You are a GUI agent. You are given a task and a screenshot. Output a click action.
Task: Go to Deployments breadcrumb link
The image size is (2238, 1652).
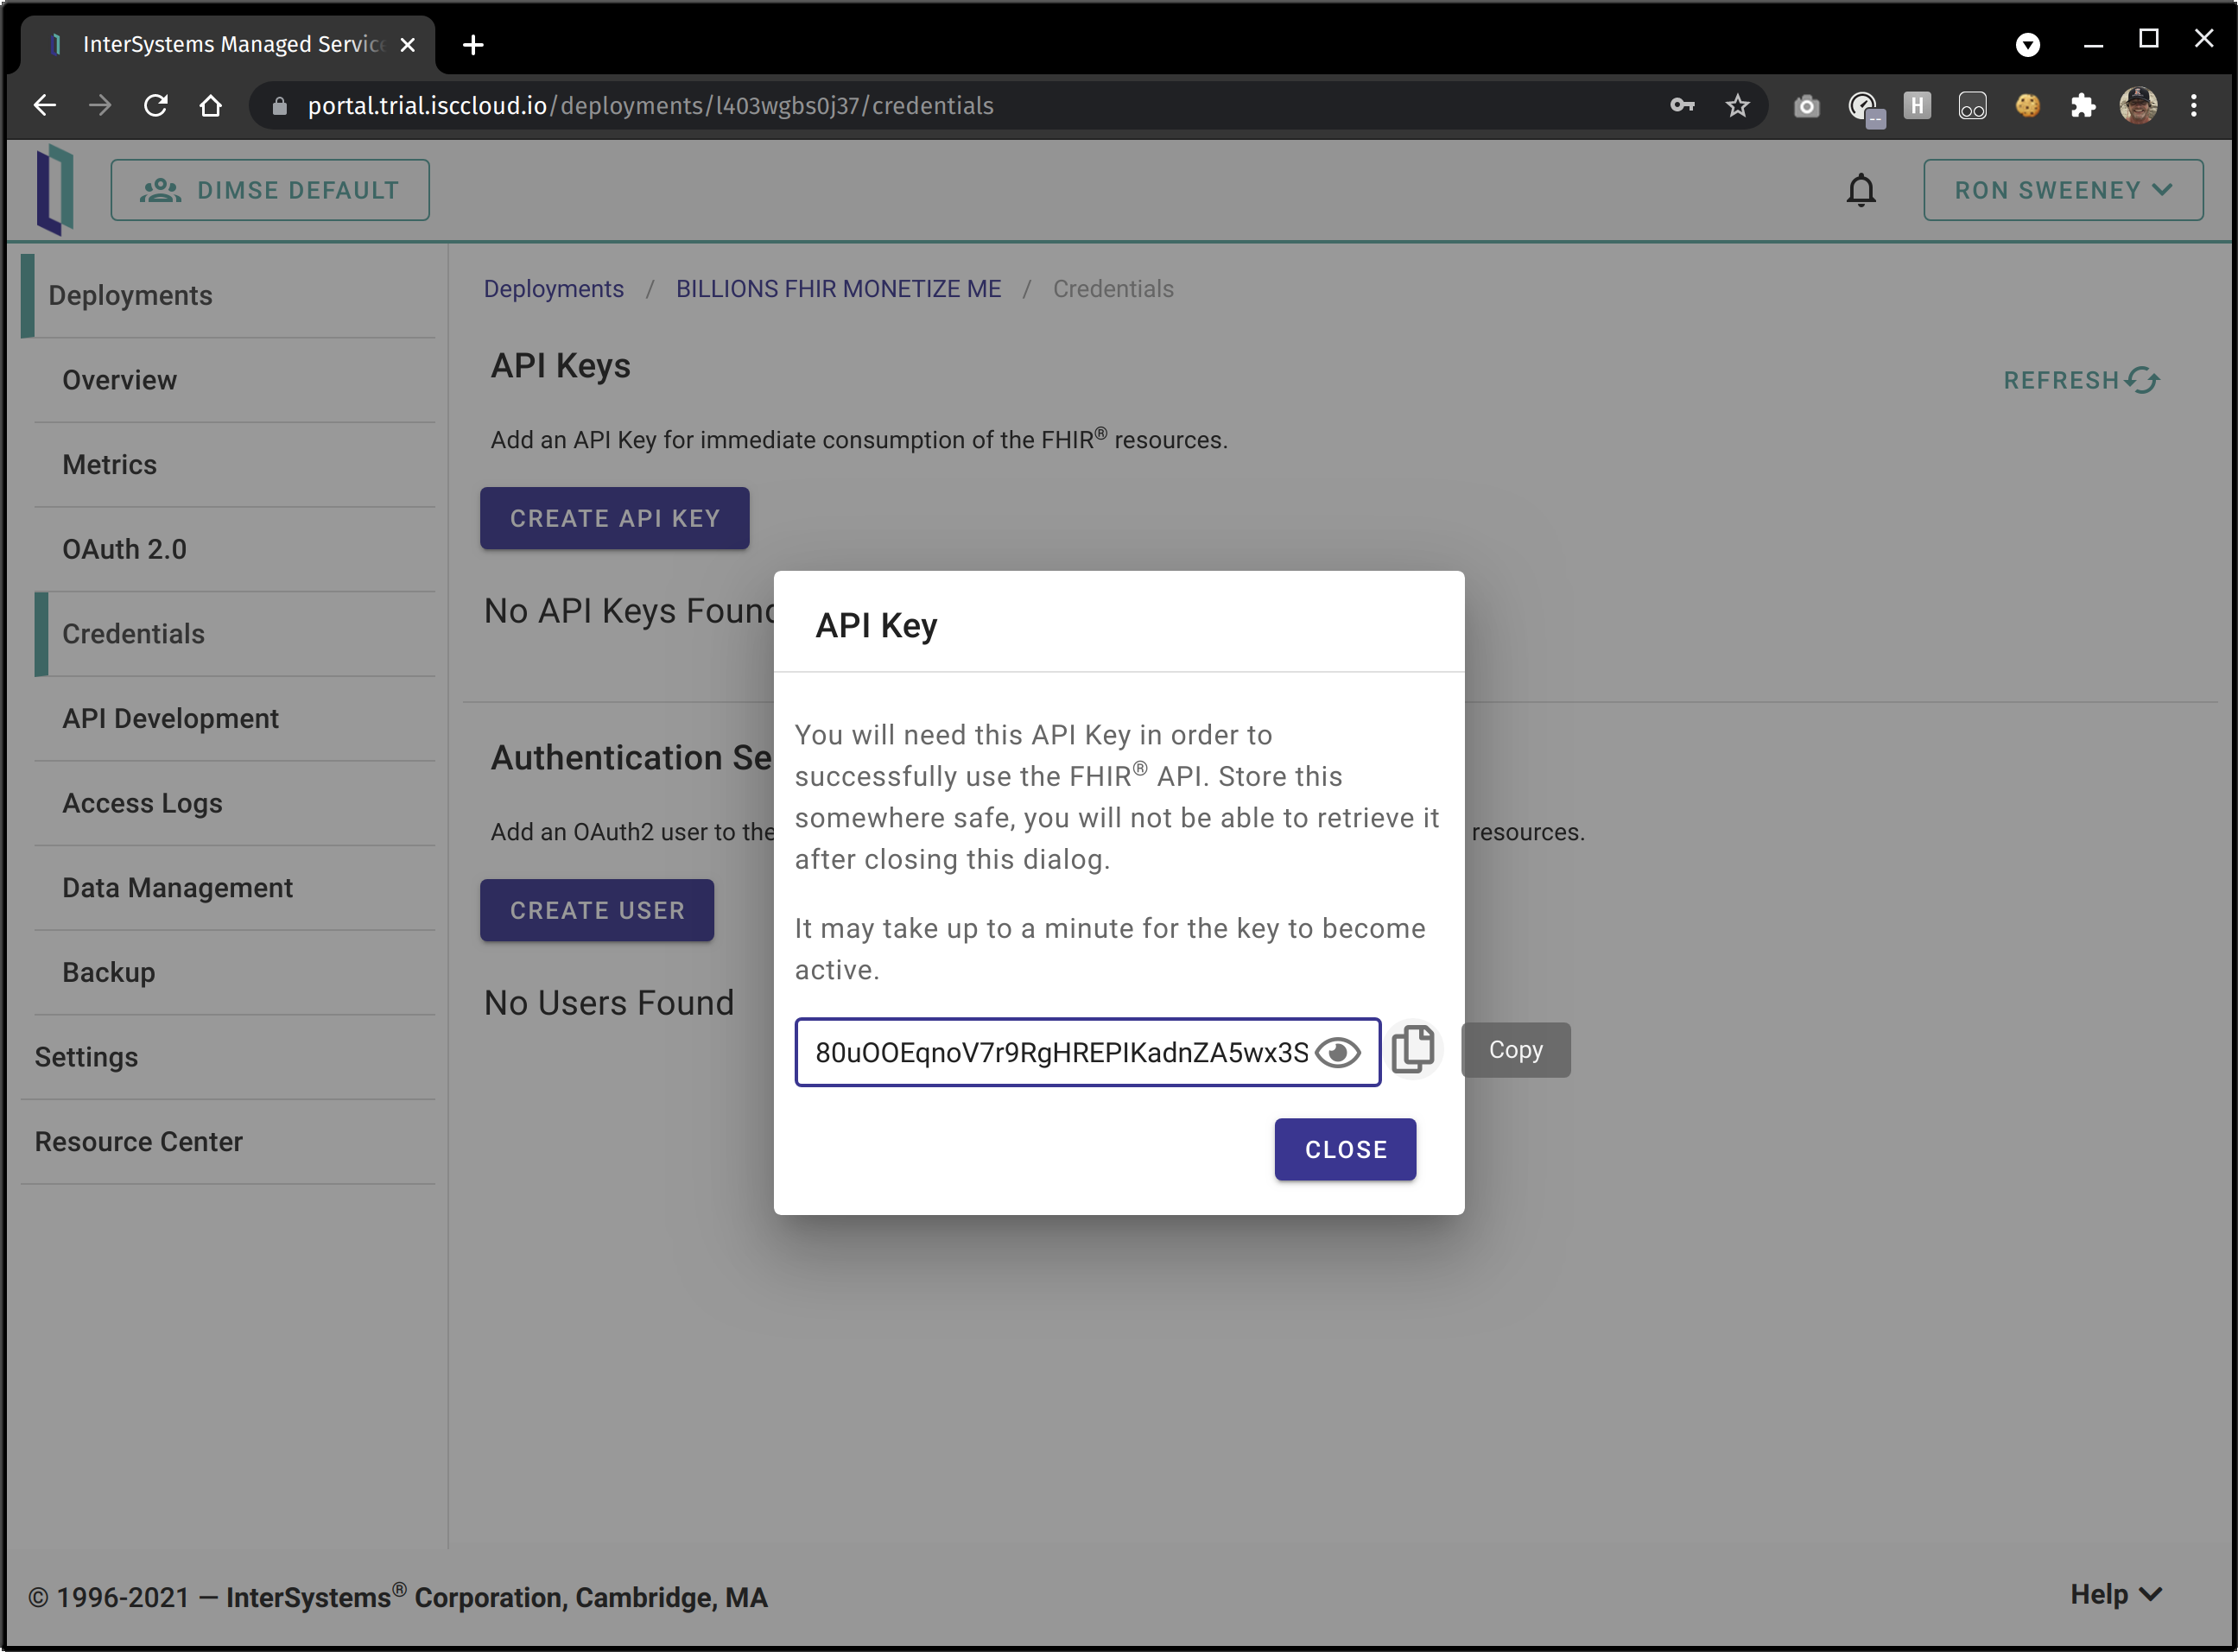tap(553, 289)
